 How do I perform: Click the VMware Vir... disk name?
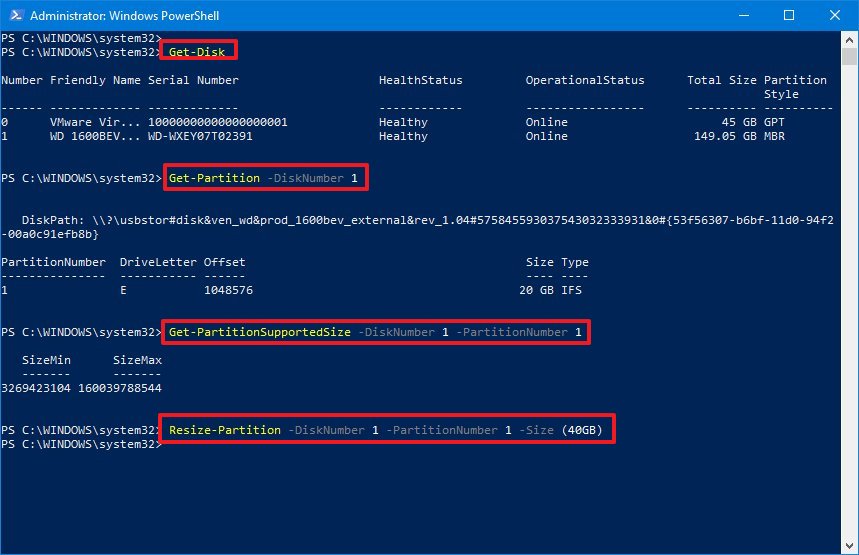click(x=95, y=122)
